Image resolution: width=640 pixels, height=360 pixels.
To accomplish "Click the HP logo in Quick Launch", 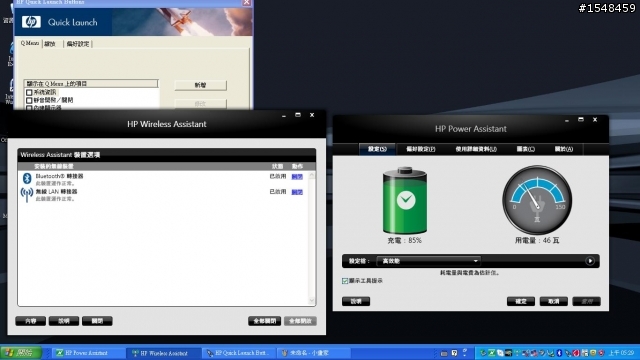I will click(31, 22).
